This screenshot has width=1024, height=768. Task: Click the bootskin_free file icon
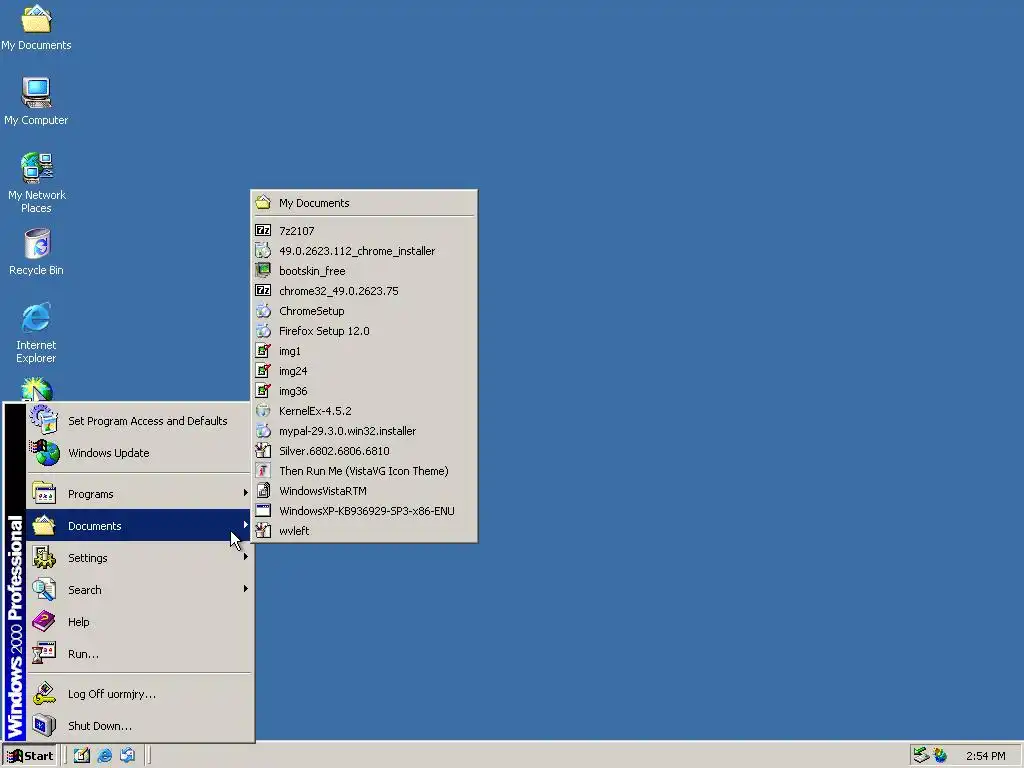point(263,270)
